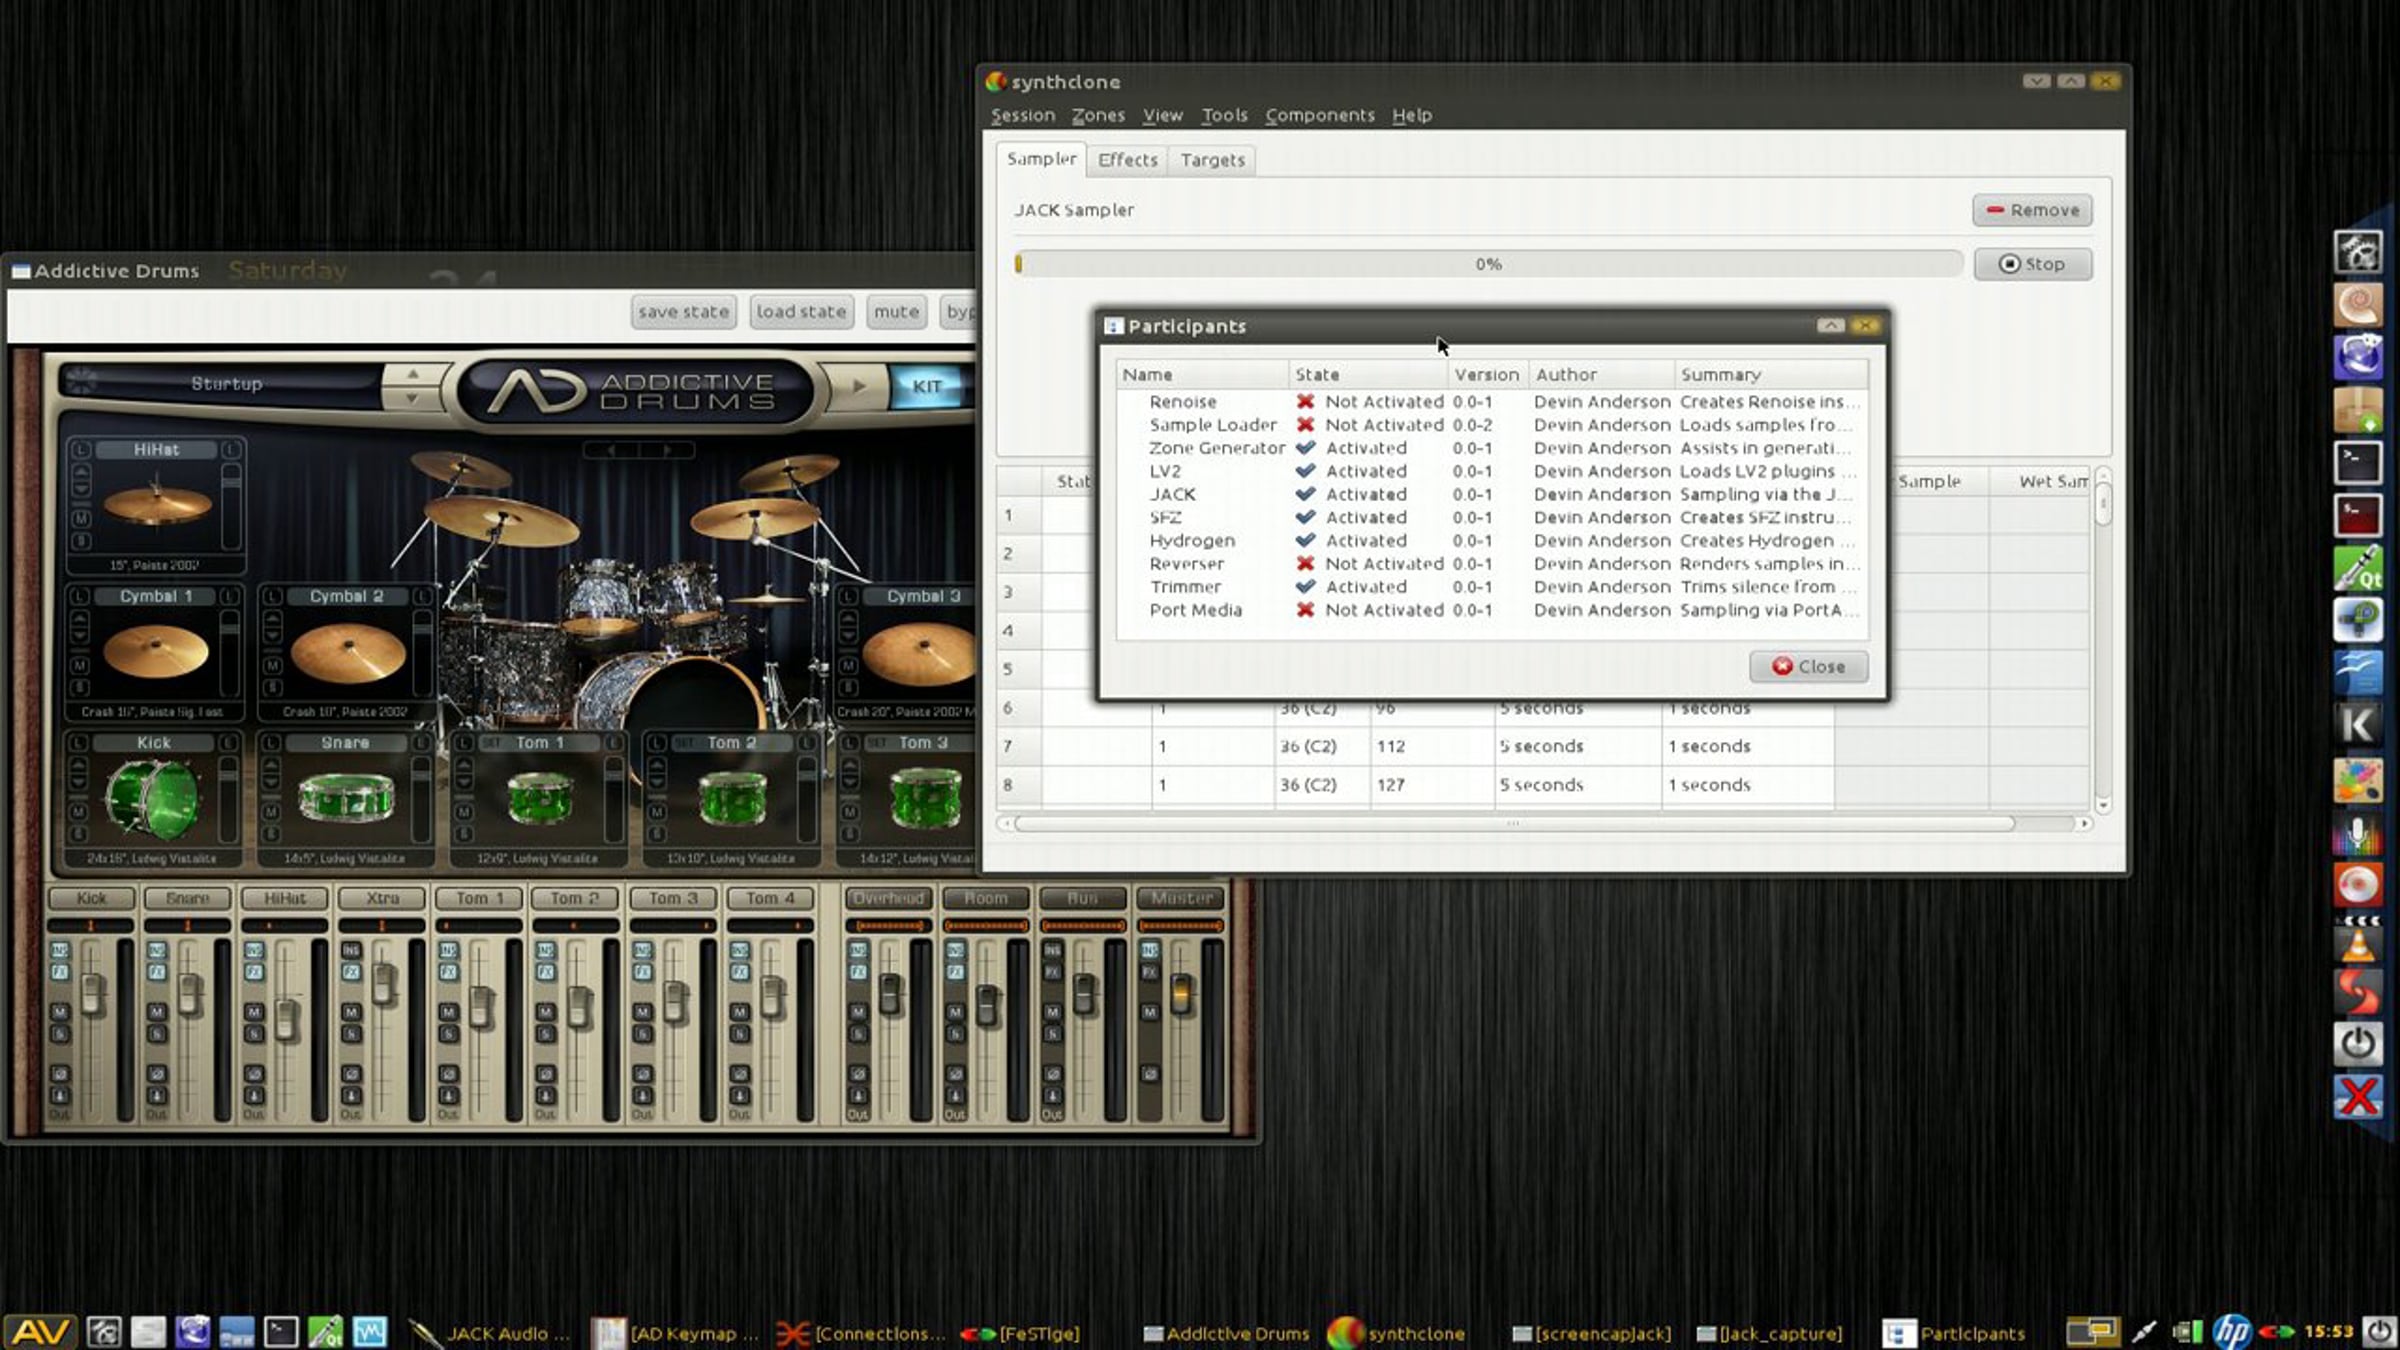Open the OpenOffice seagull icon in dock
The width and height of the screenshot is (2400, 1350).
click(x=2358, y=673)
